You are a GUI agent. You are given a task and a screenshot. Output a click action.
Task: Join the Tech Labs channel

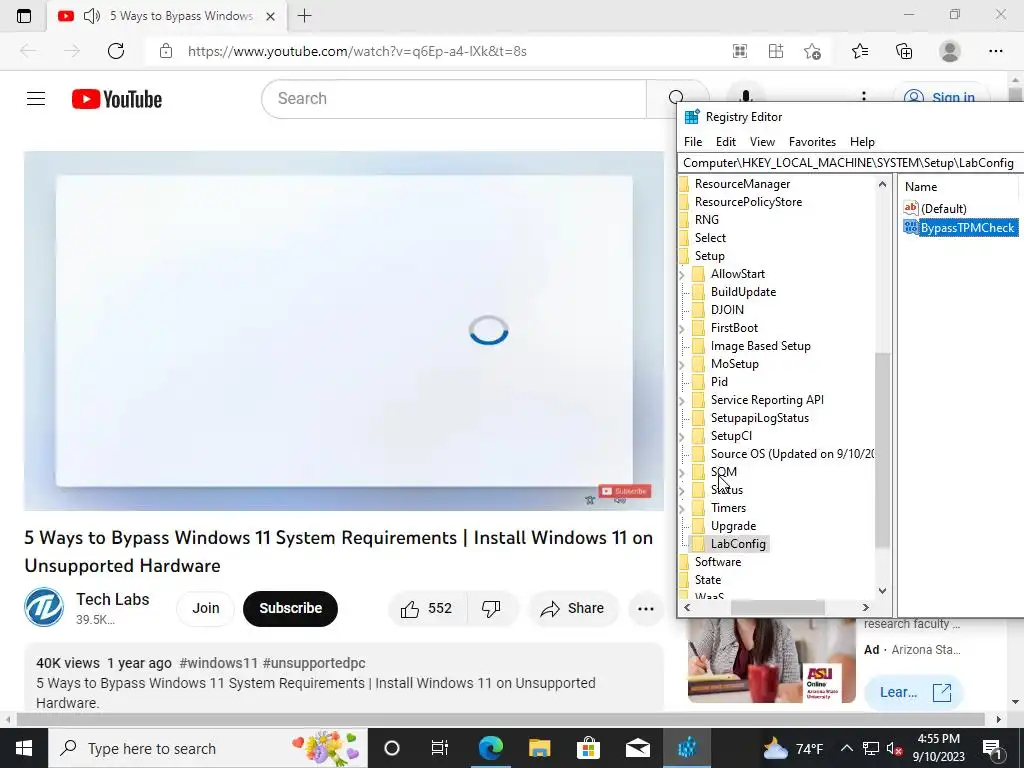[206, 609]
